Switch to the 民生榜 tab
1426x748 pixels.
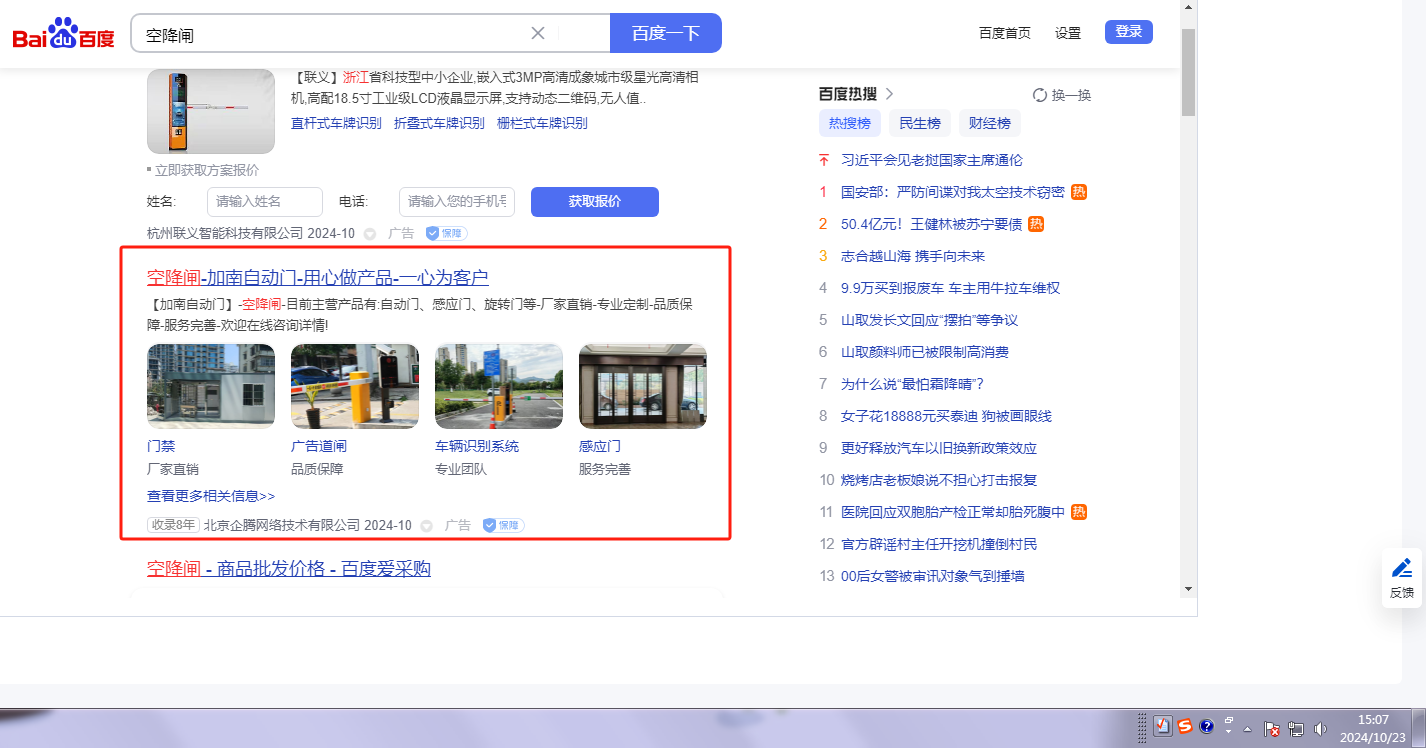pyautogui.click(x=919, y=124)
